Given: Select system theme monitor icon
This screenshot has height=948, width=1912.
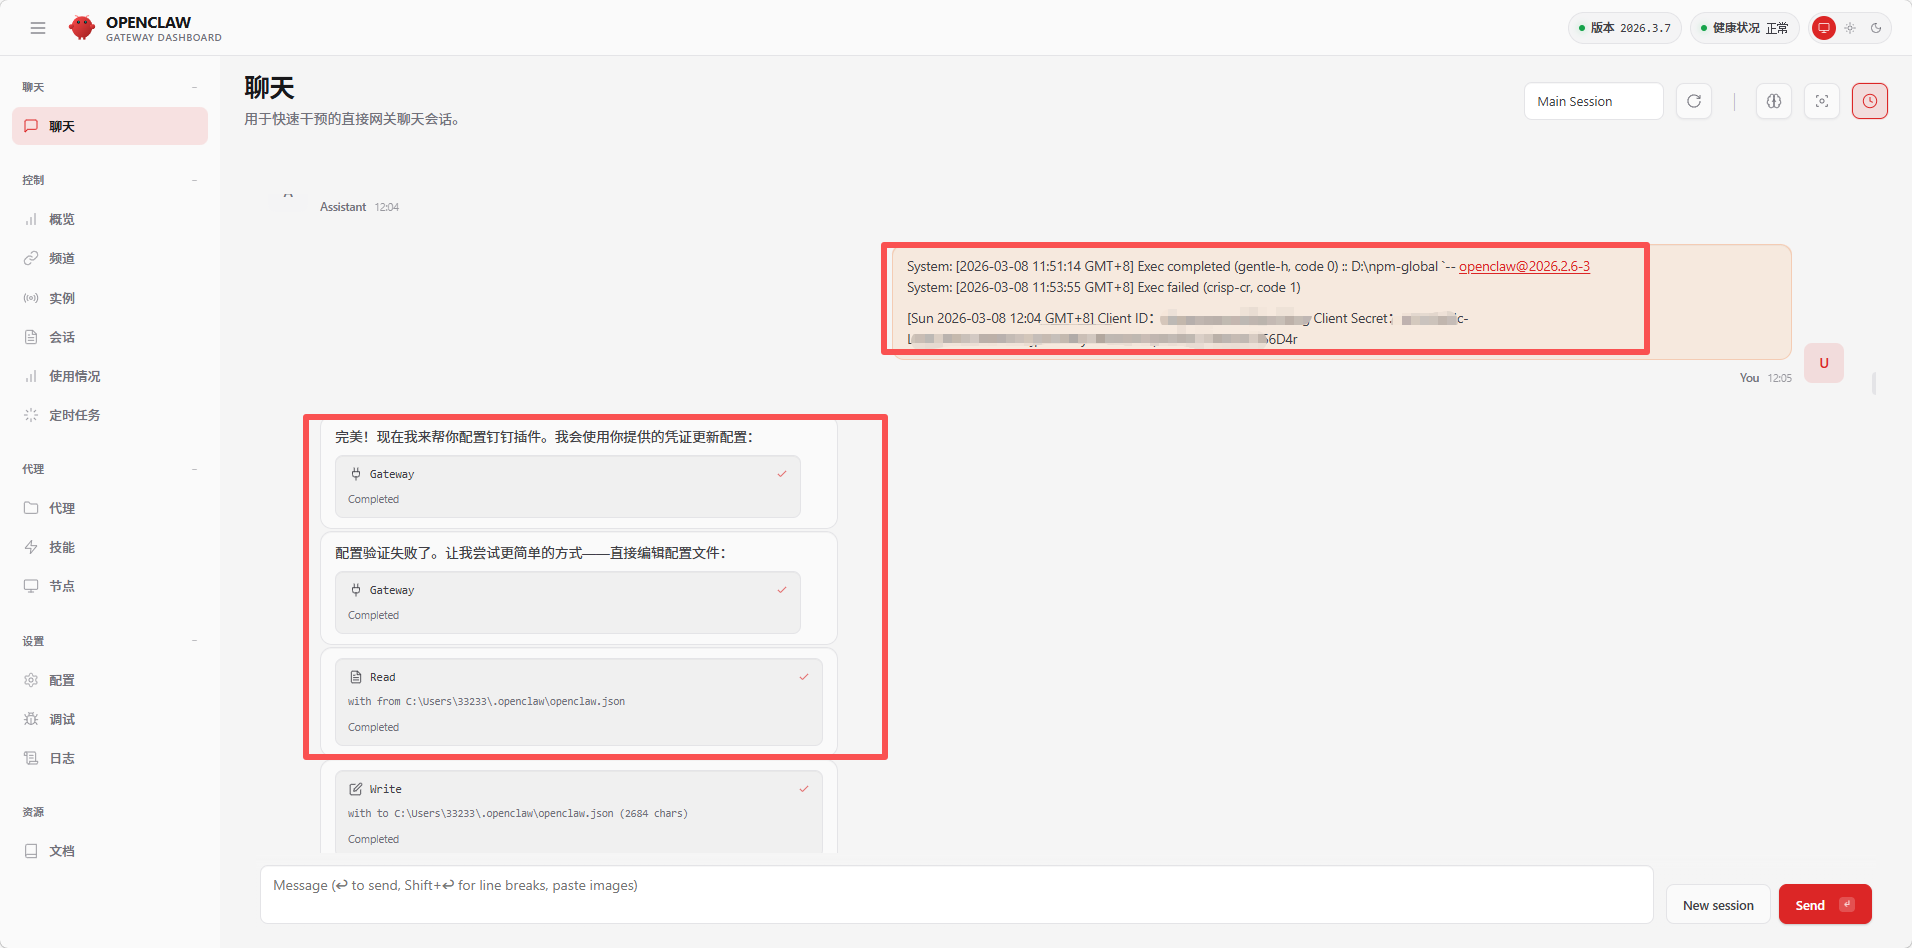Looking at the screenshot, I should (x=1824, y=28).
